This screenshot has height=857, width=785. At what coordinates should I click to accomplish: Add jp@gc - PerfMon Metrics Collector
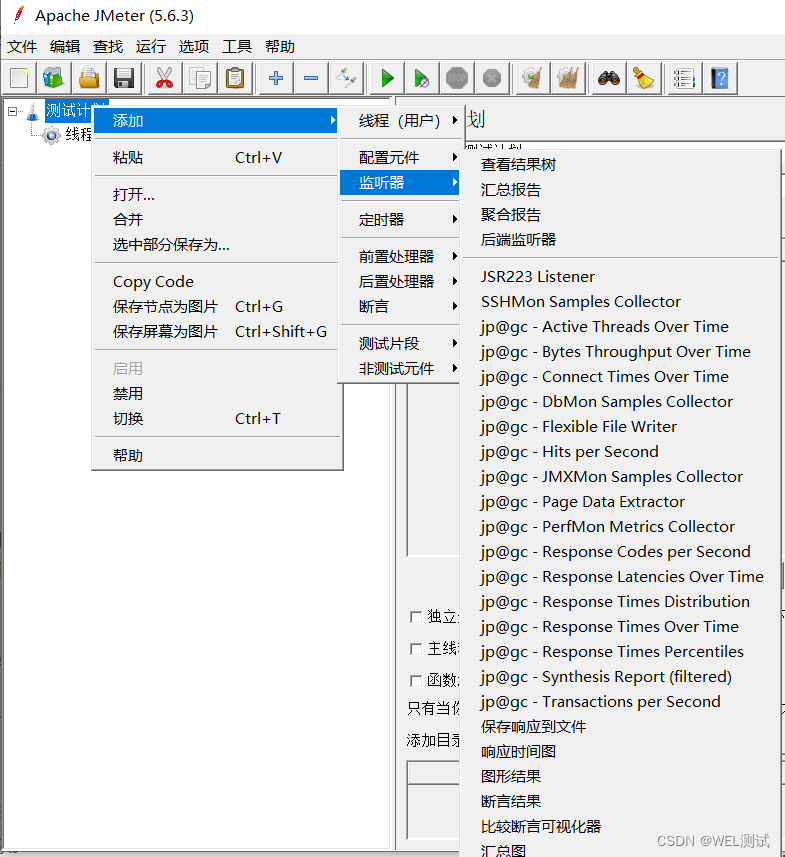620,526
